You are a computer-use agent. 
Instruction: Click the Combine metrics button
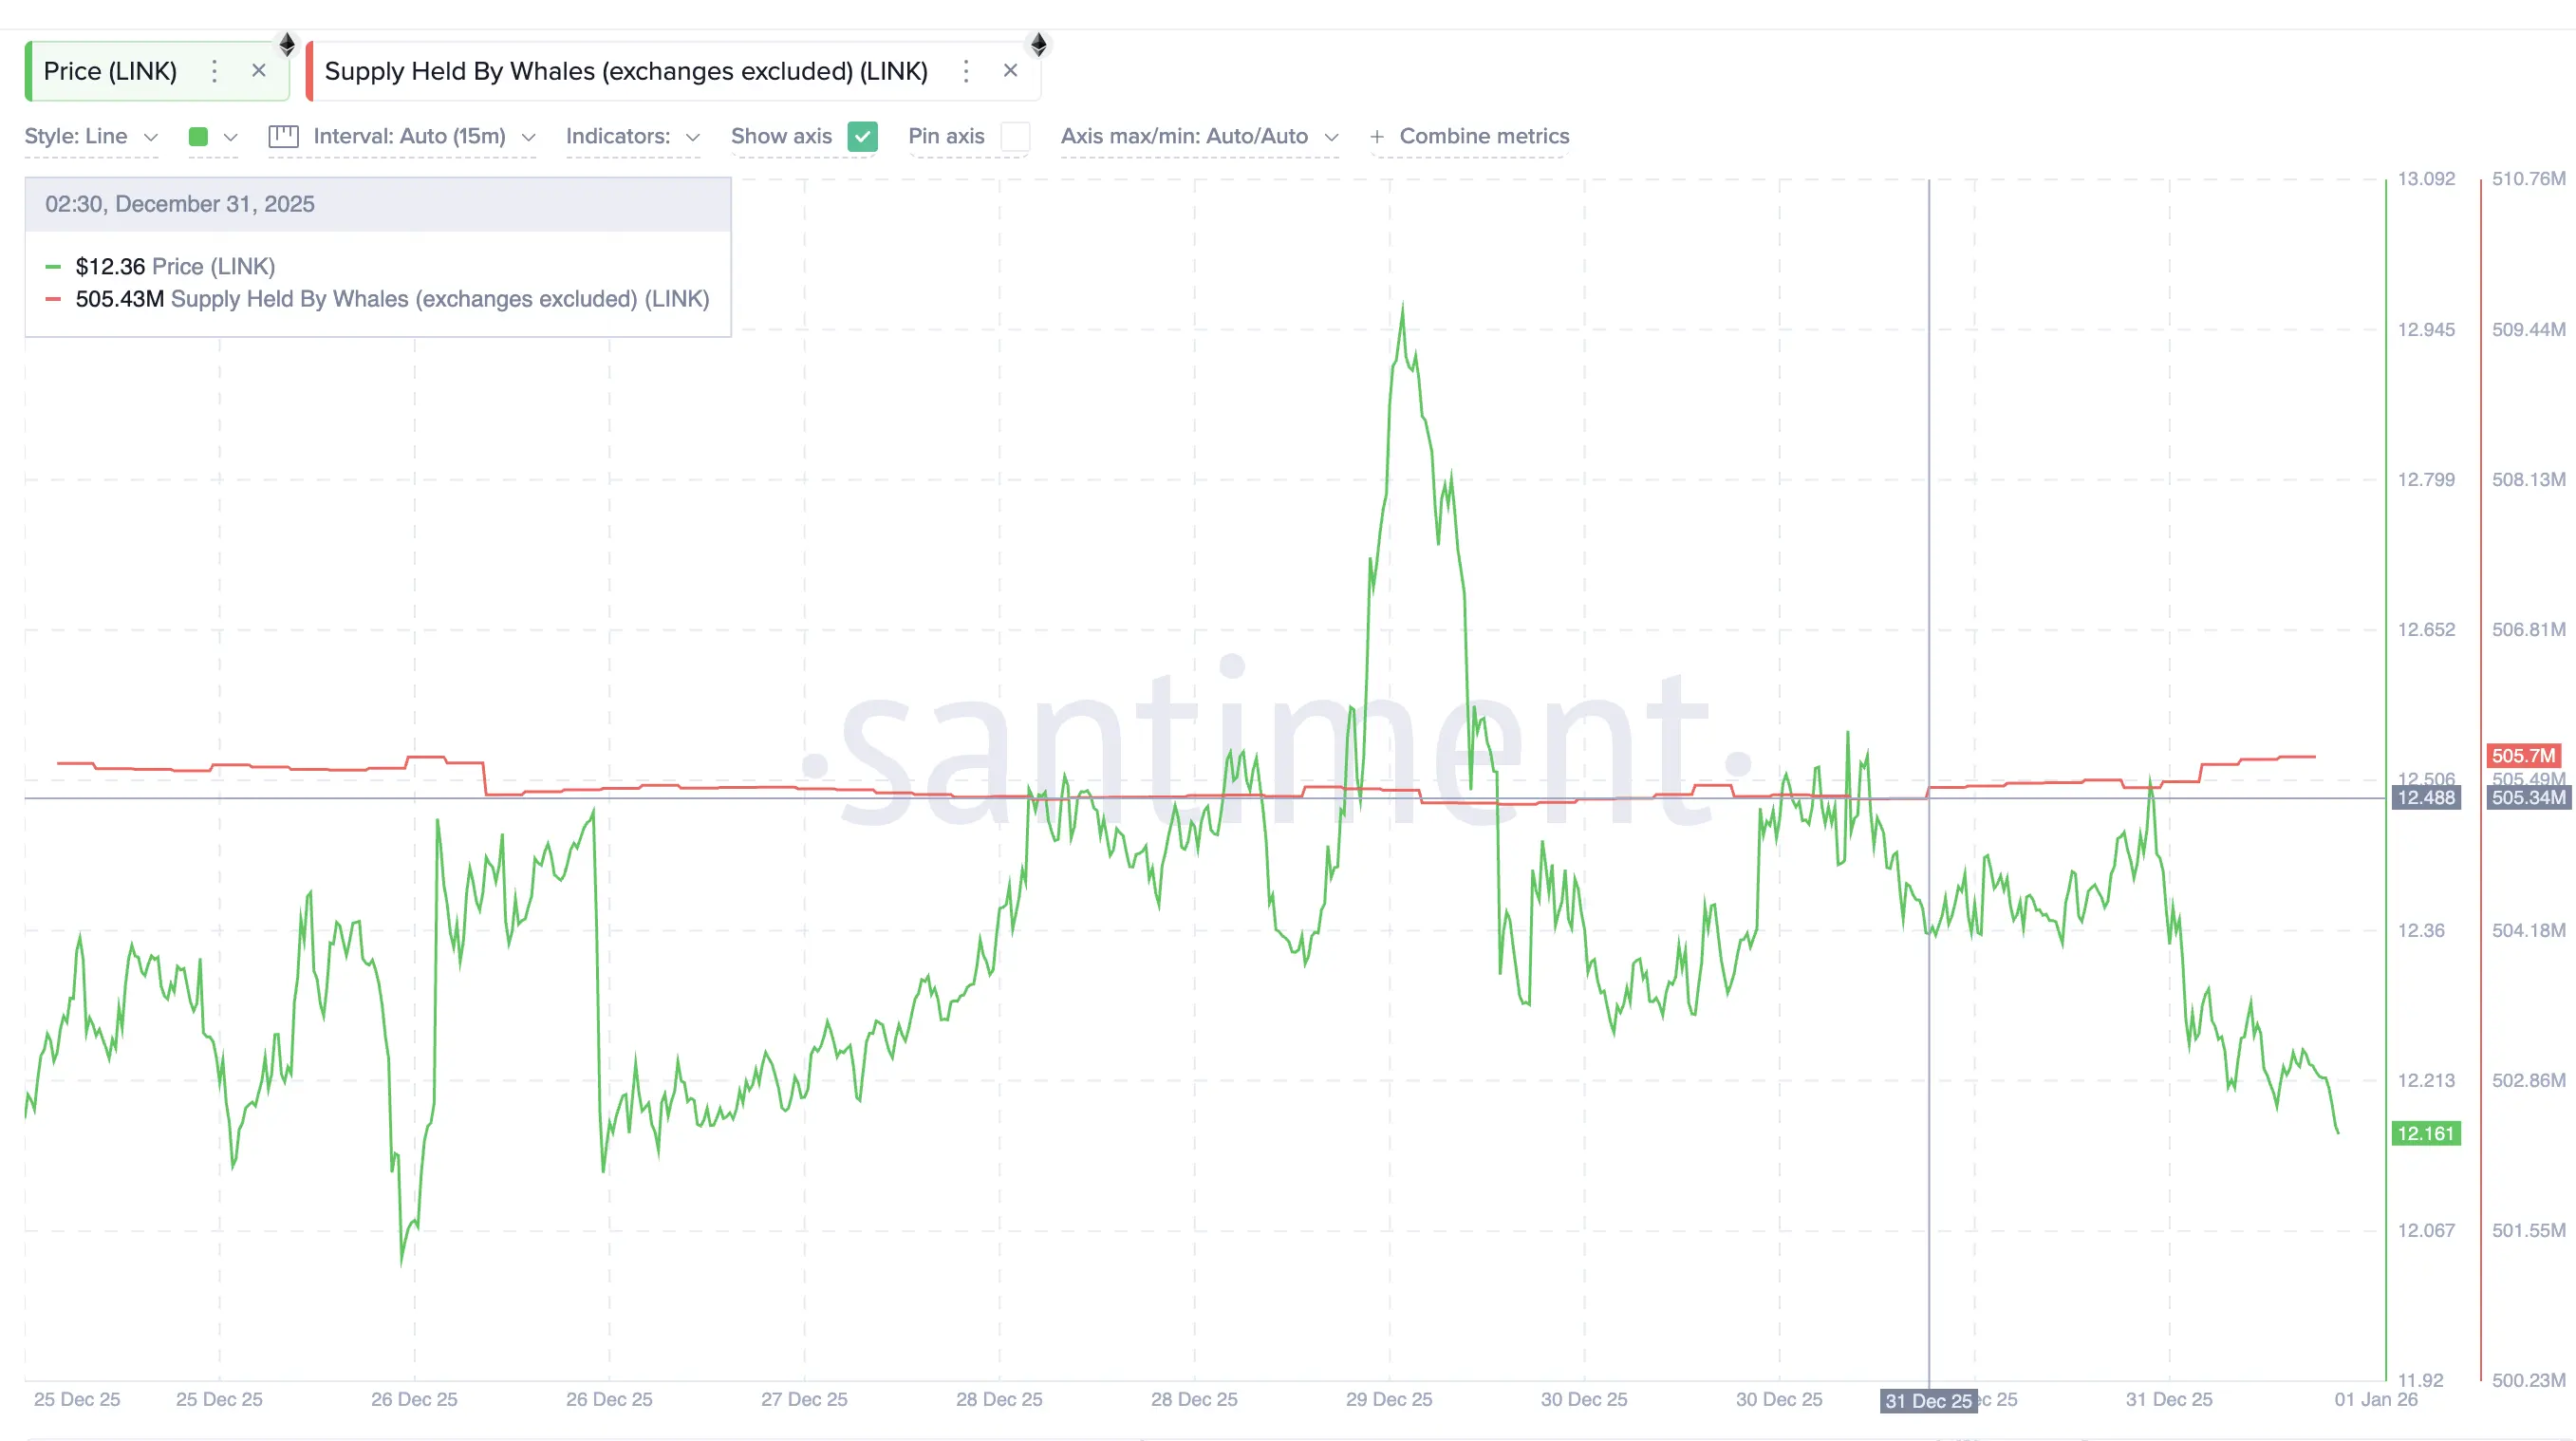click(x=1483, y=137)
